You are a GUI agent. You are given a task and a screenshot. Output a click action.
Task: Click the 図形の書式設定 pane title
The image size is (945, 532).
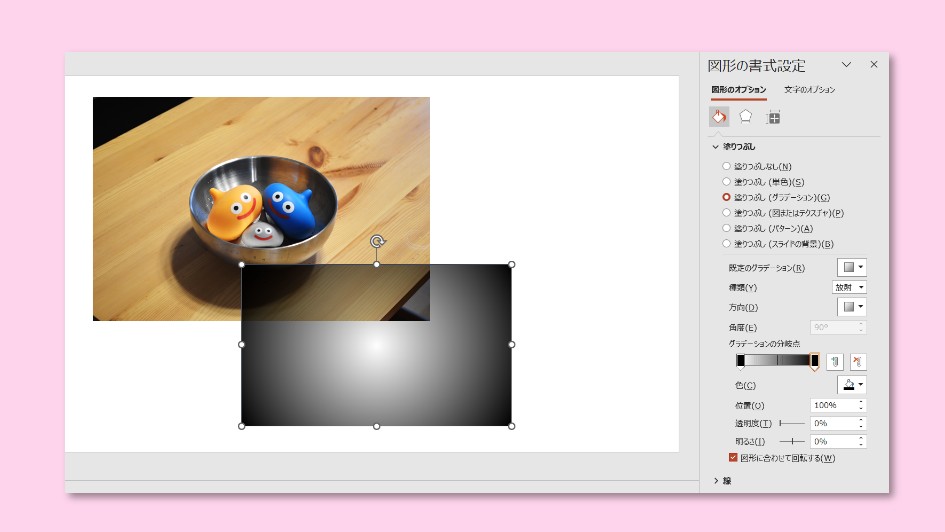click(756, 65)
